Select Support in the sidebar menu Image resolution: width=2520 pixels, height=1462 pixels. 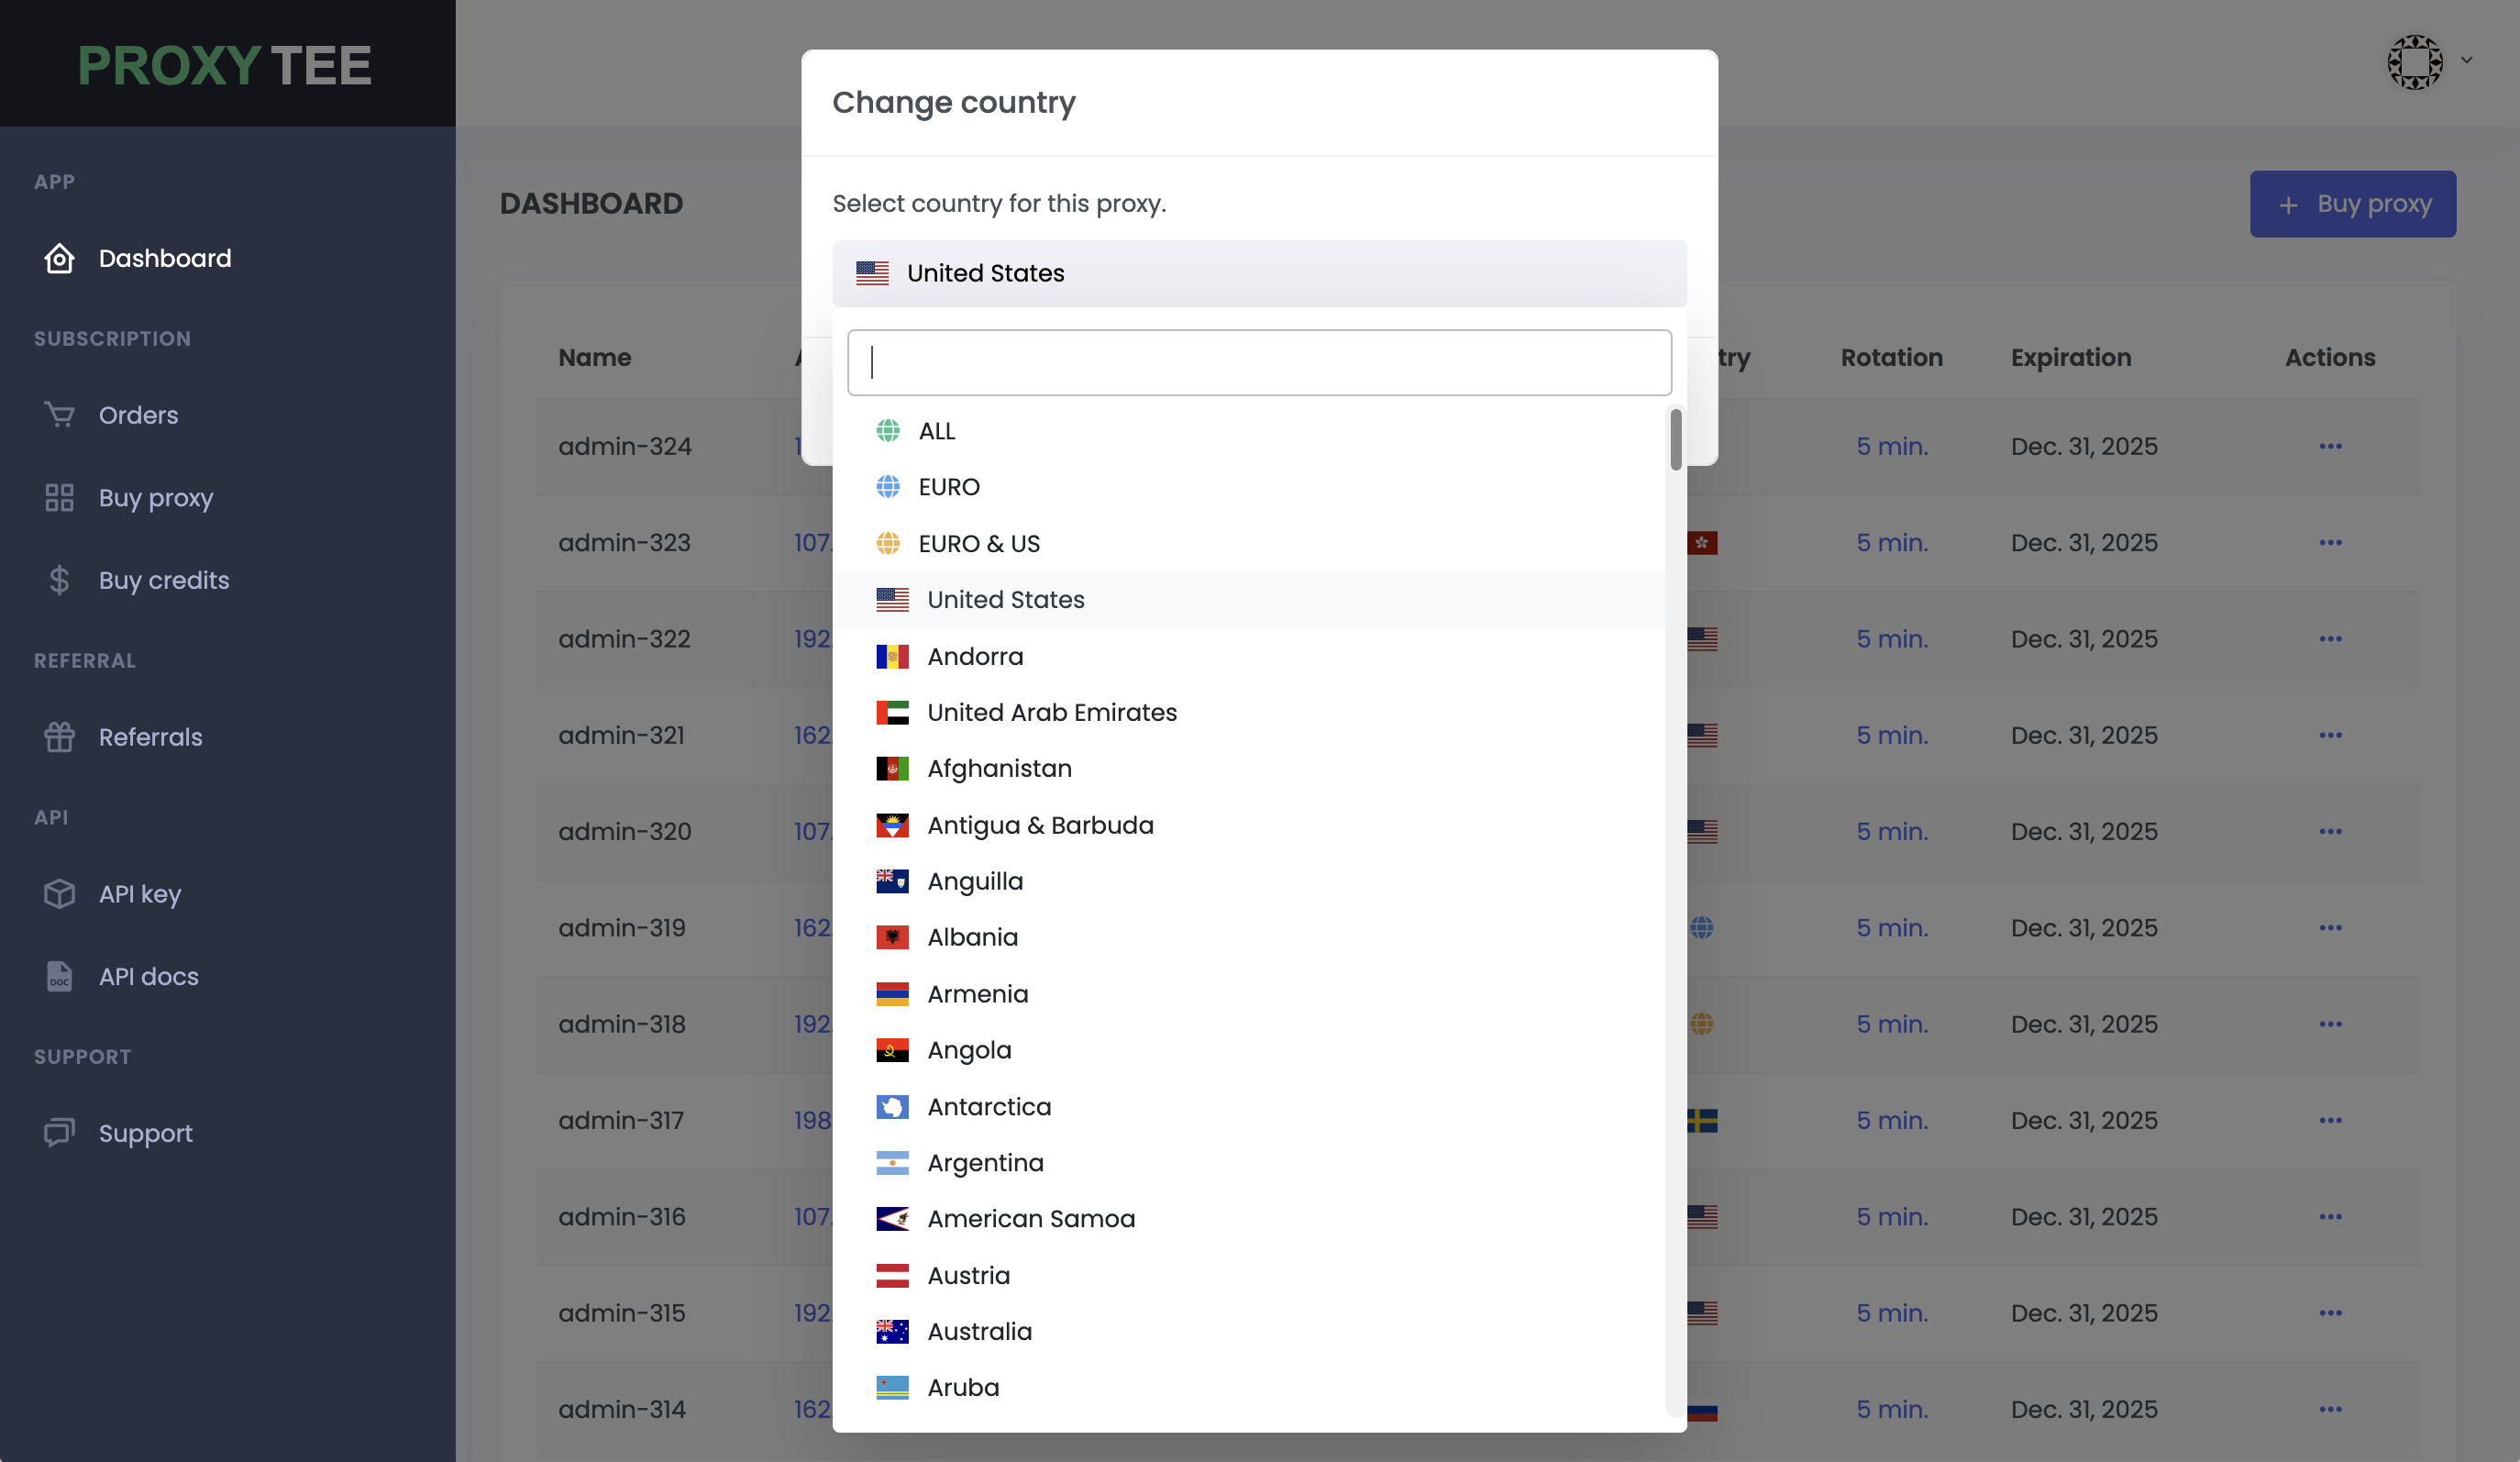146,1133
